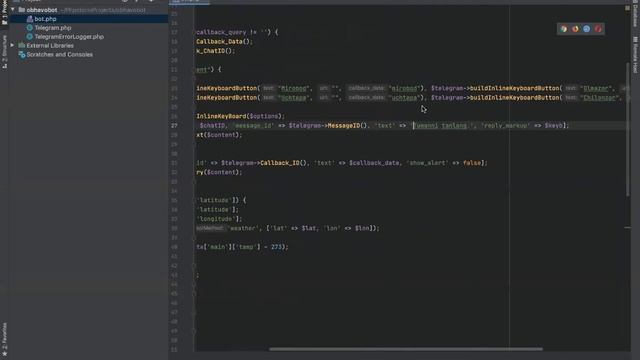Open the Remote Host tool window tab

636,55
